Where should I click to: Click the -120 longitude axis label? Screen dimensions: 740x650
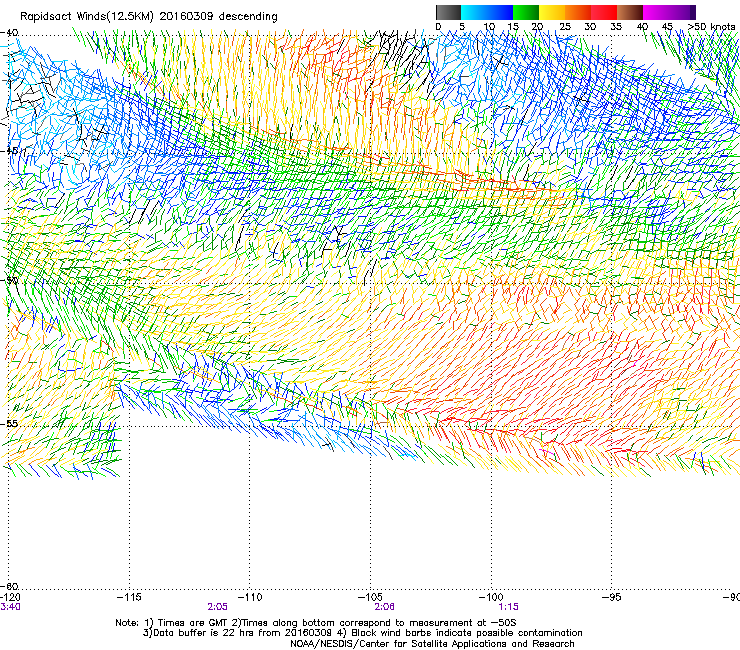pos(9,597)
